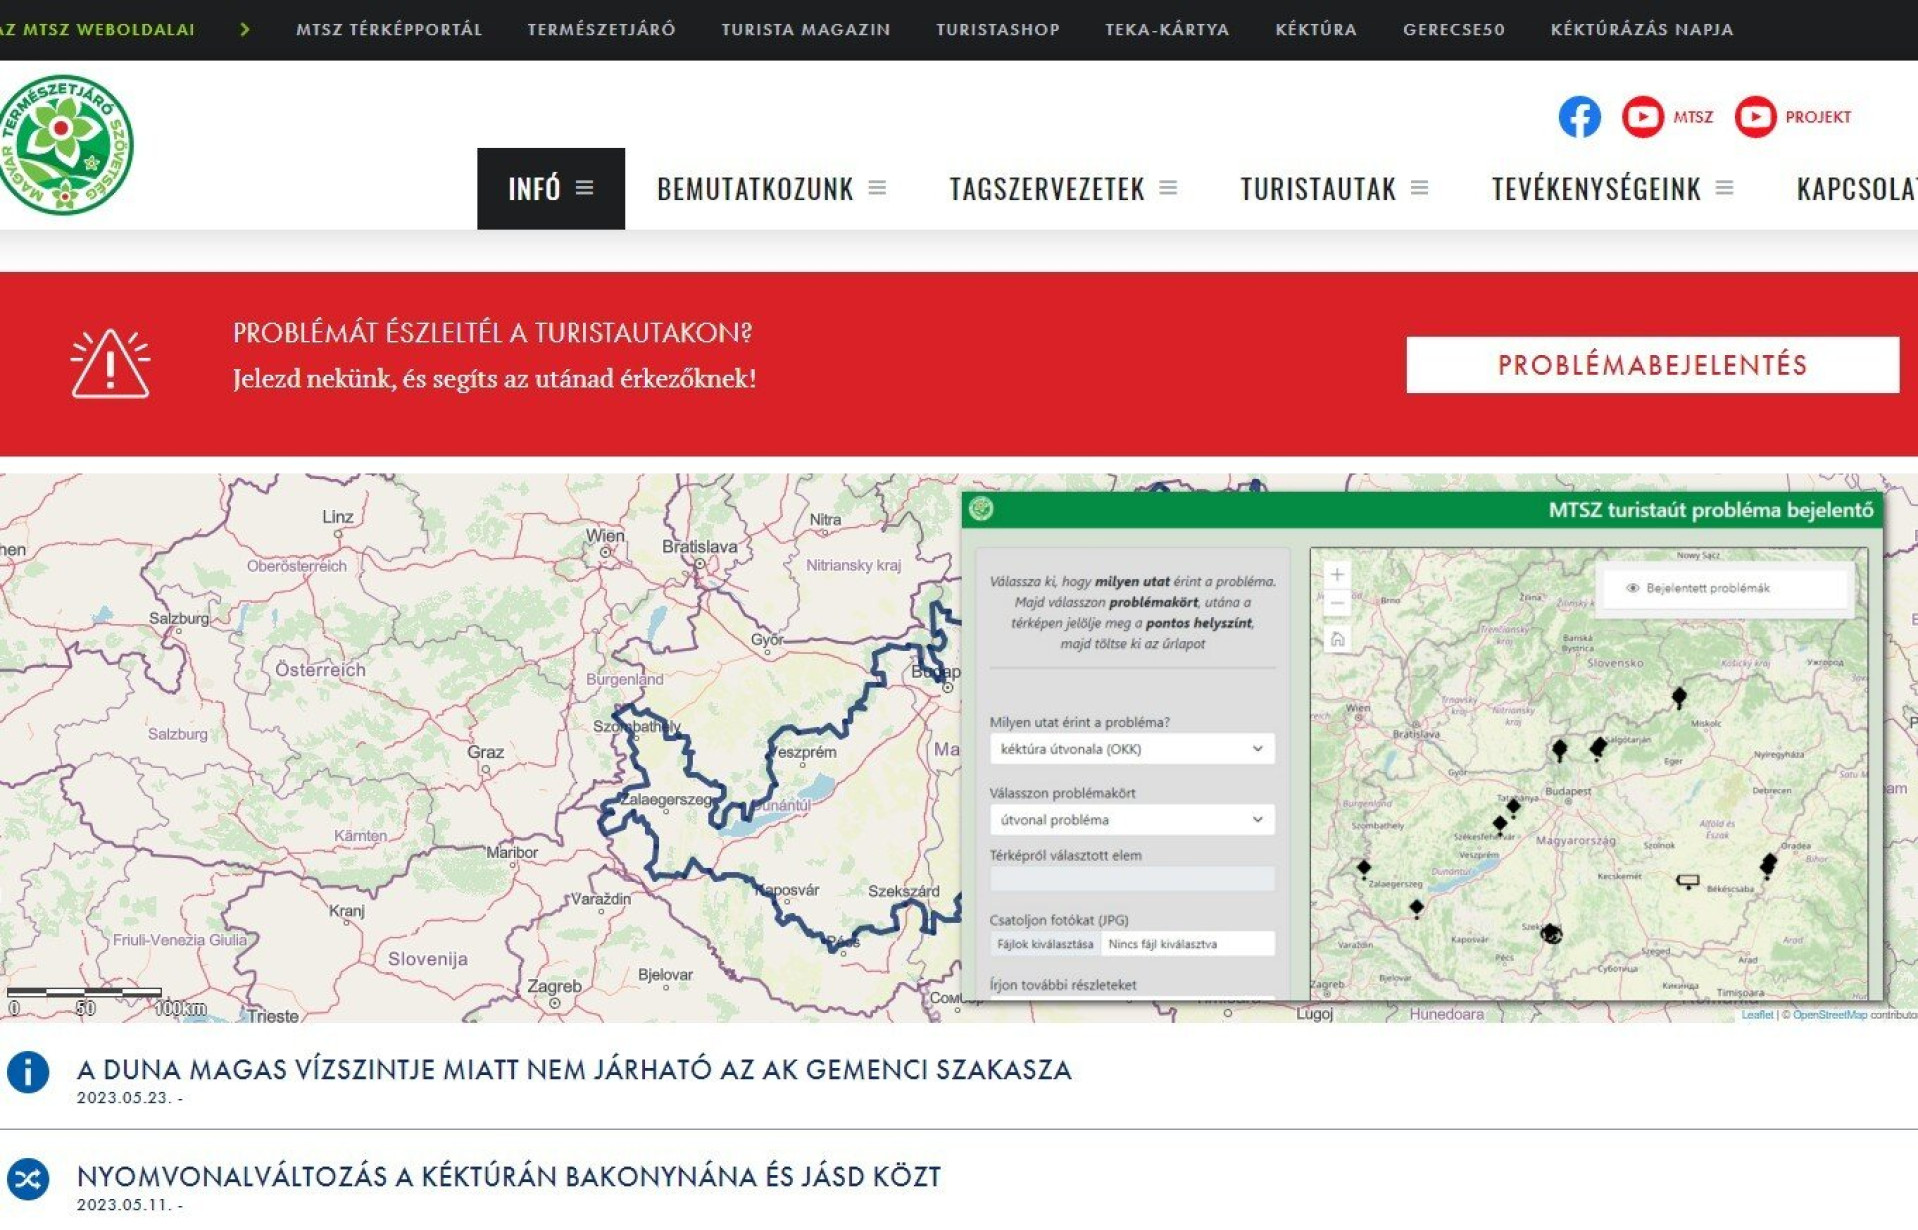Click the problem marker near Zalaegerszeg on reporter map
The width and height of the screenshot is (1918, 1230).
click(1364, 867)
